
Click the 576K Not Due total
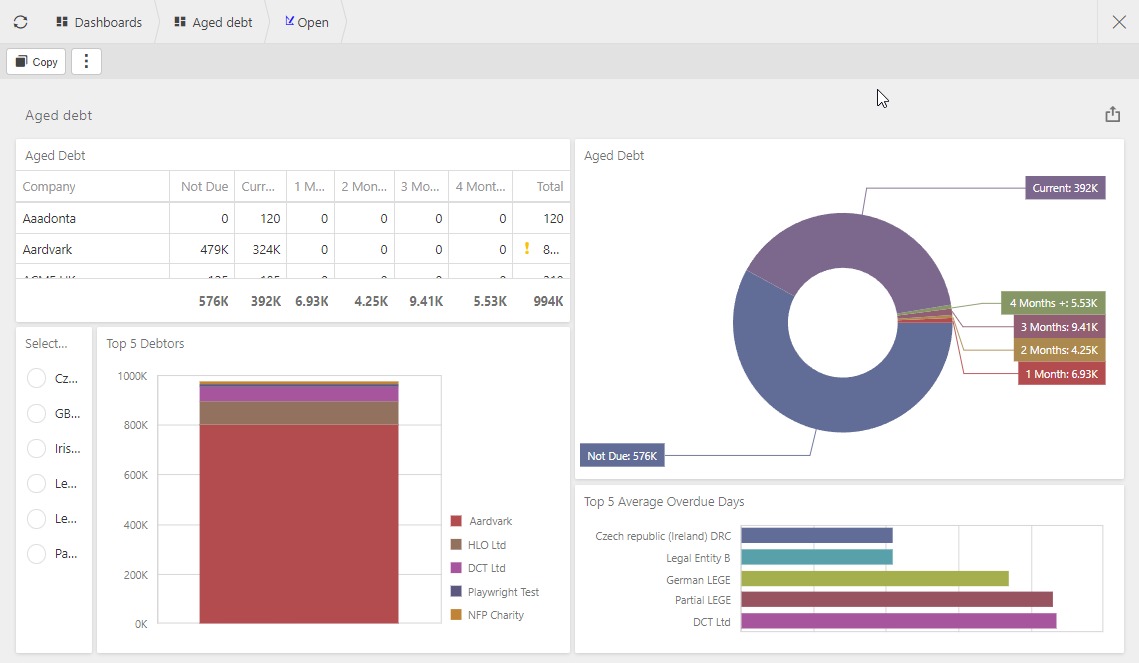[x=214, y=301]
